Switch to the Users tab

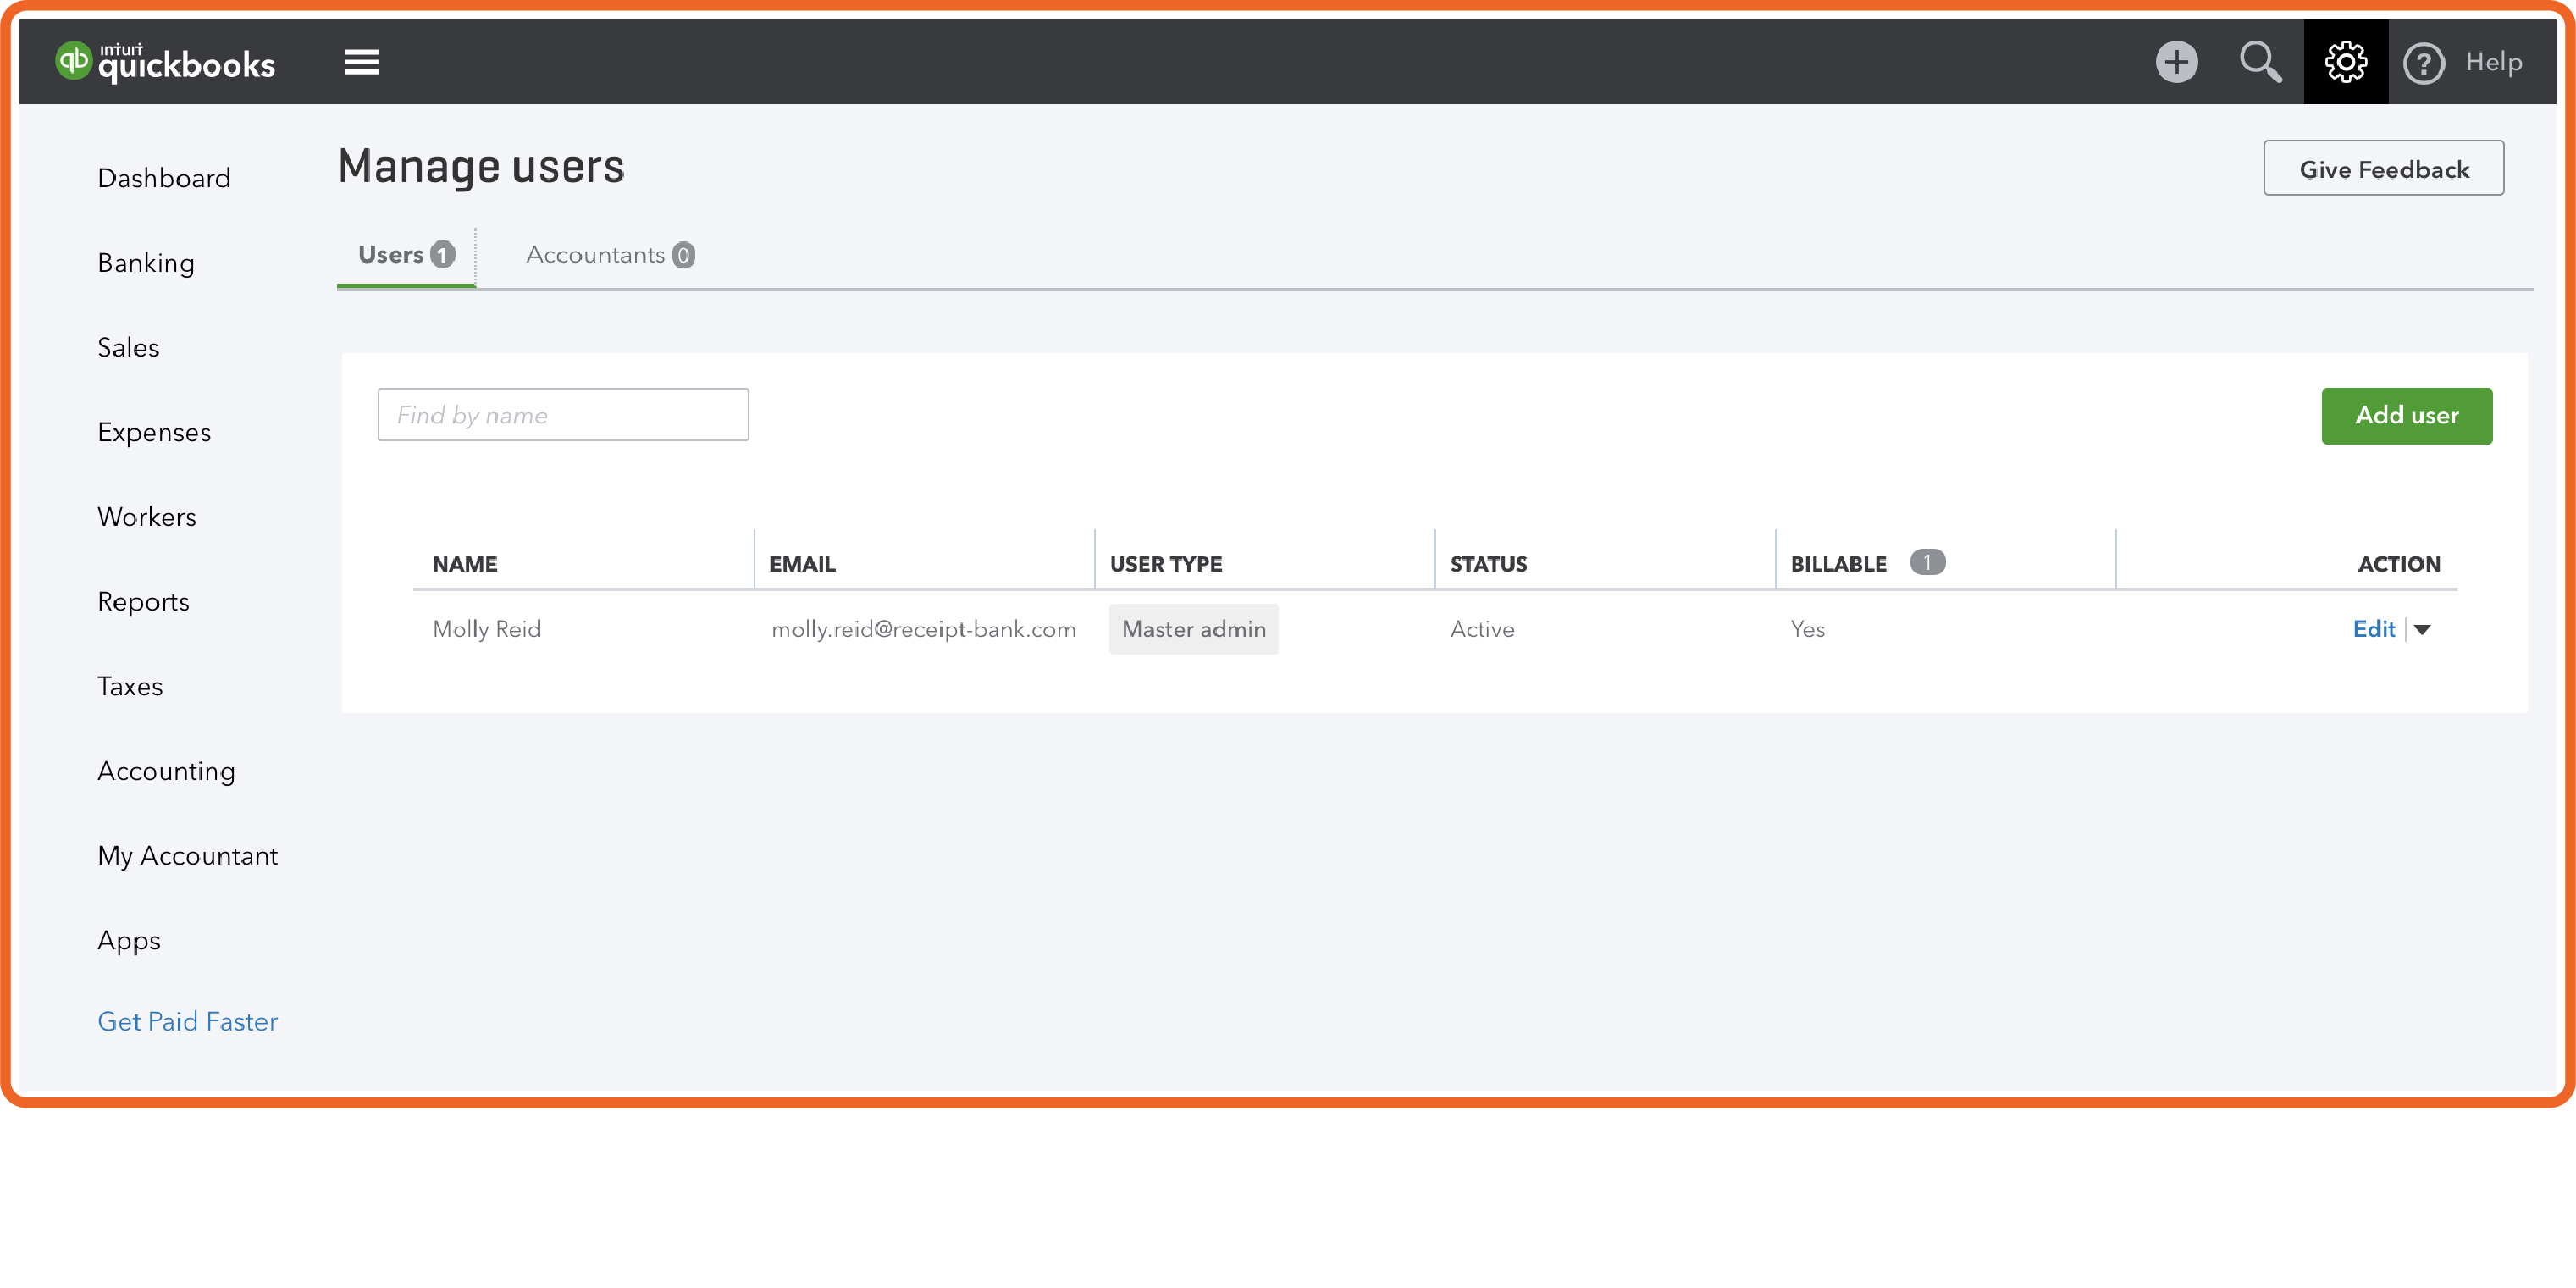tap(406, 255)
